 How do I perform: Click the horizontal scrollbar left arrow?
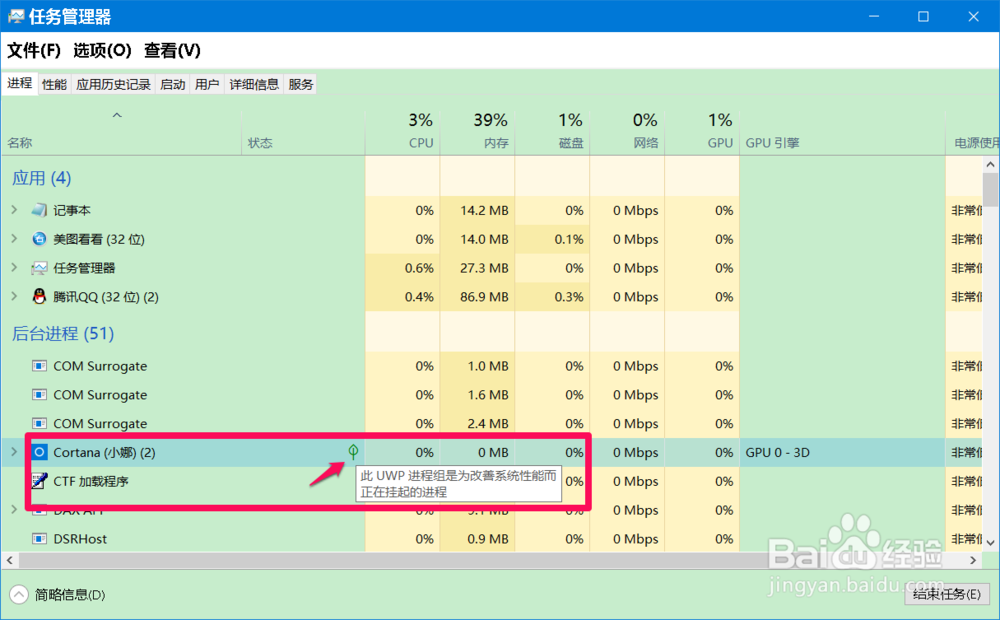coord(10,560)
